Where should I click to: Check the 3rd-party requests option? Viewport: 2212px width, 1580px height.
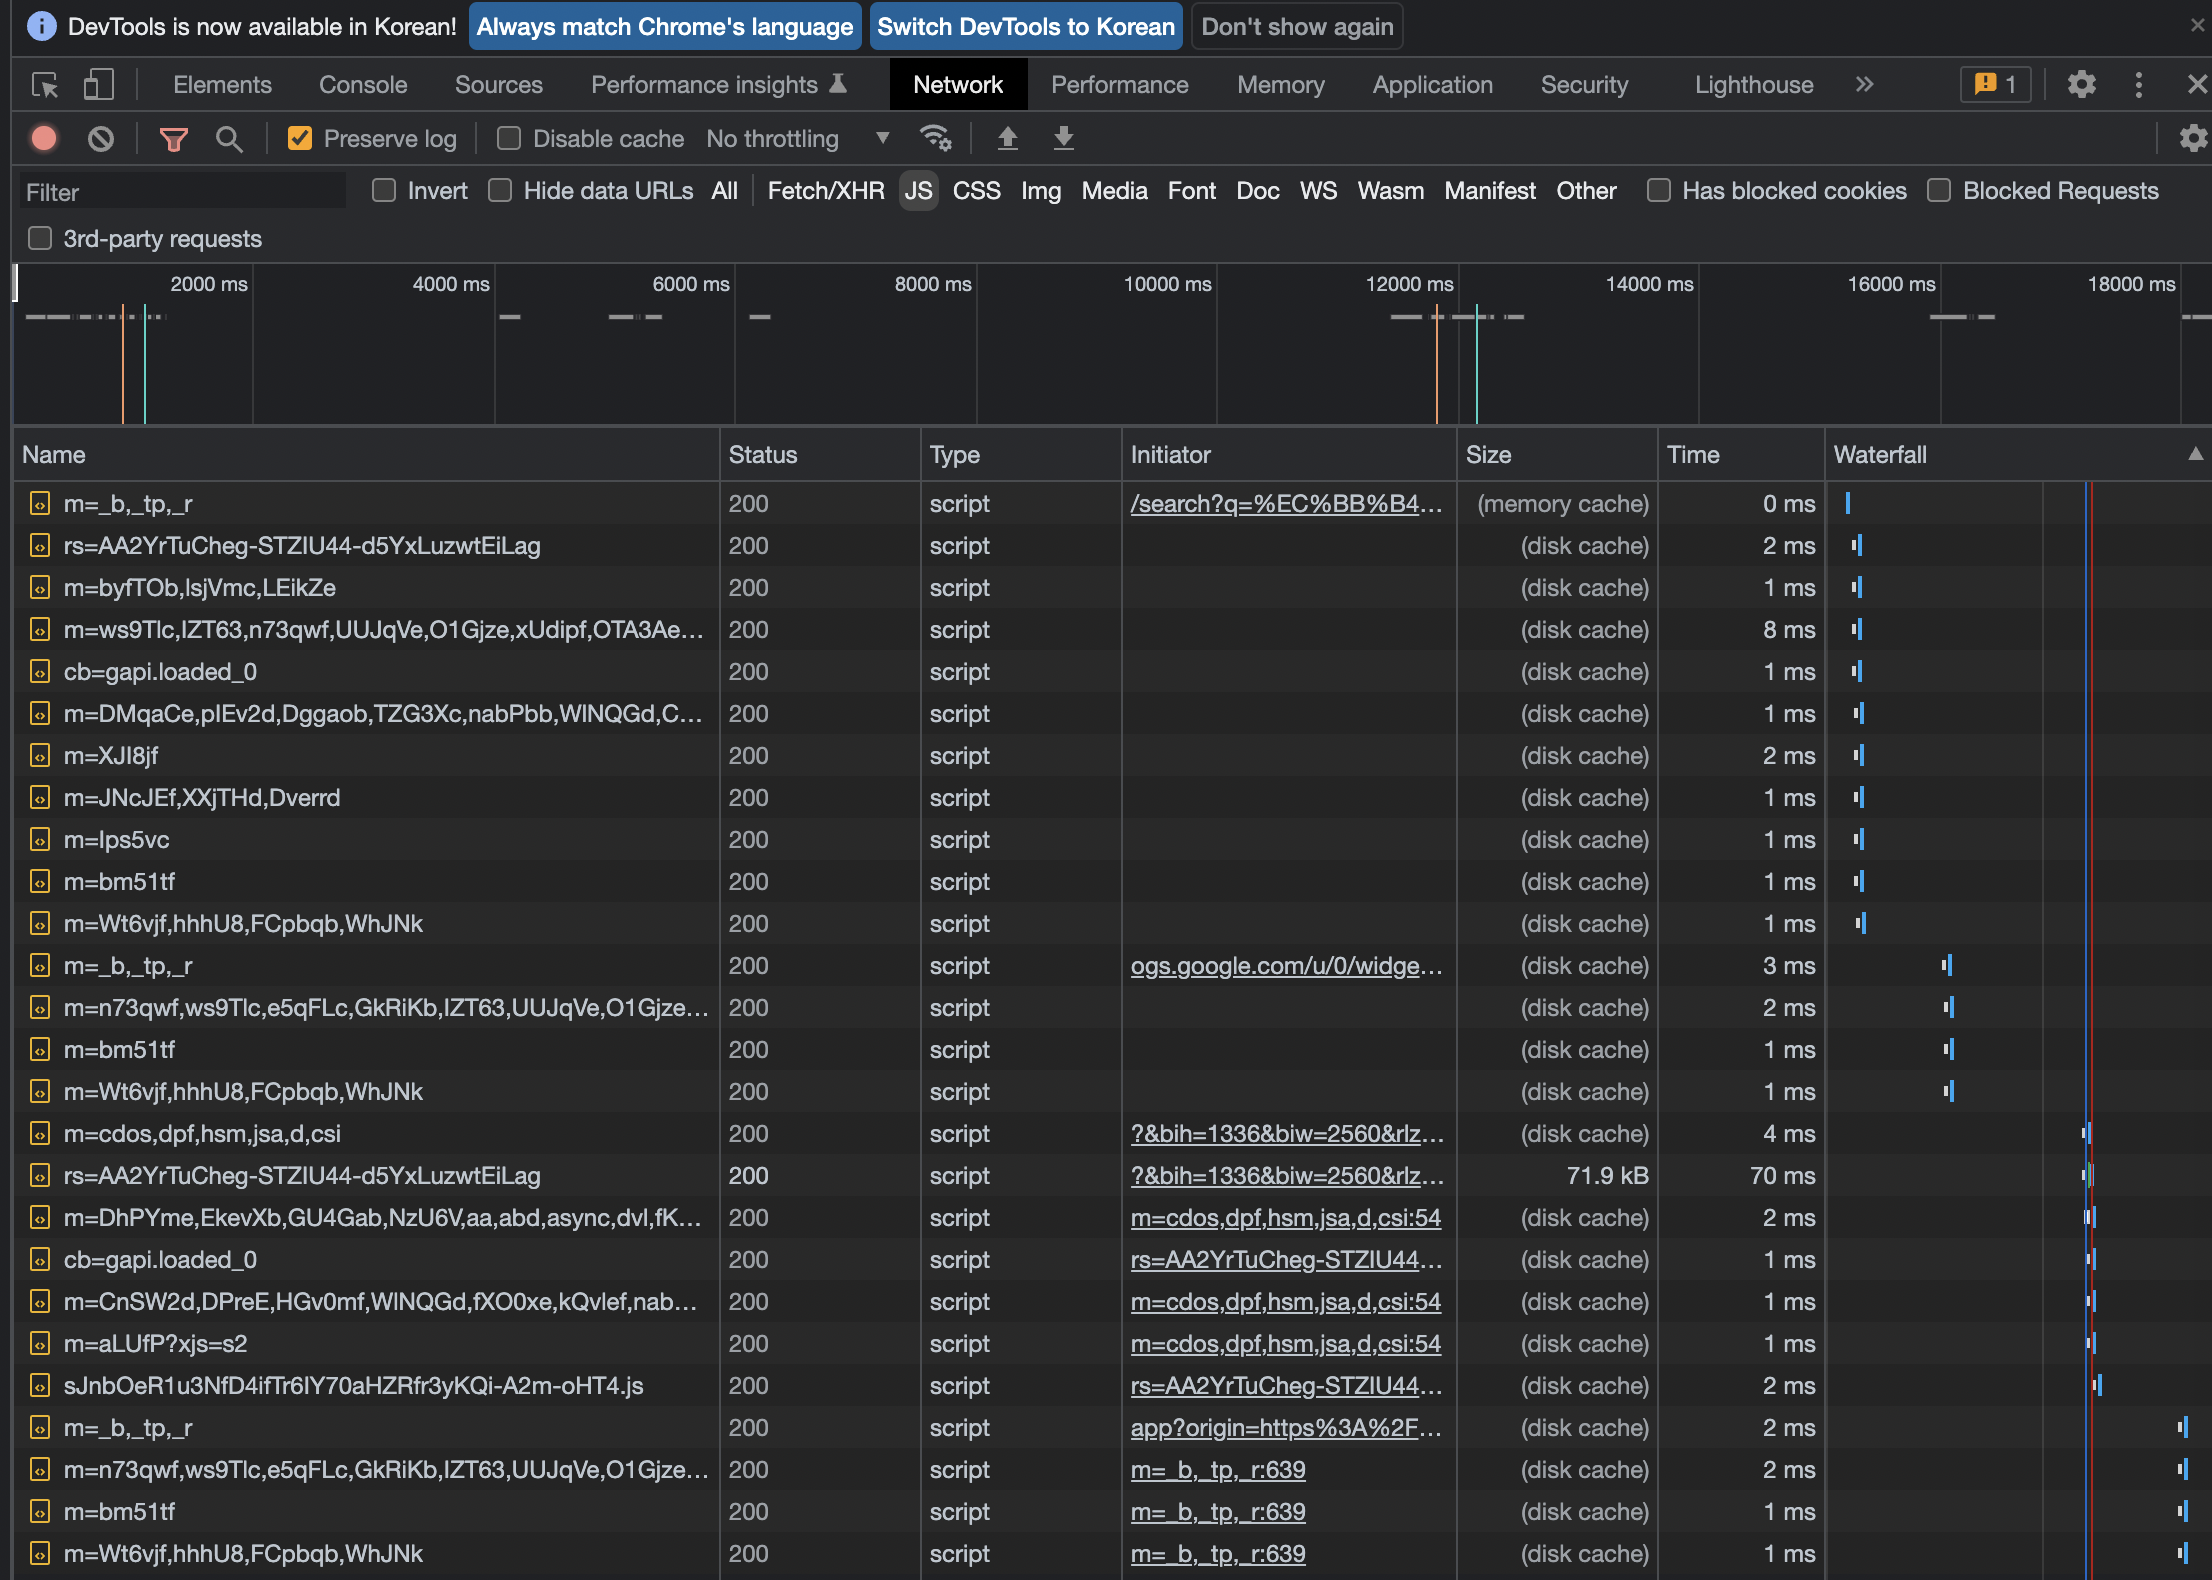[x=40, y=238]
